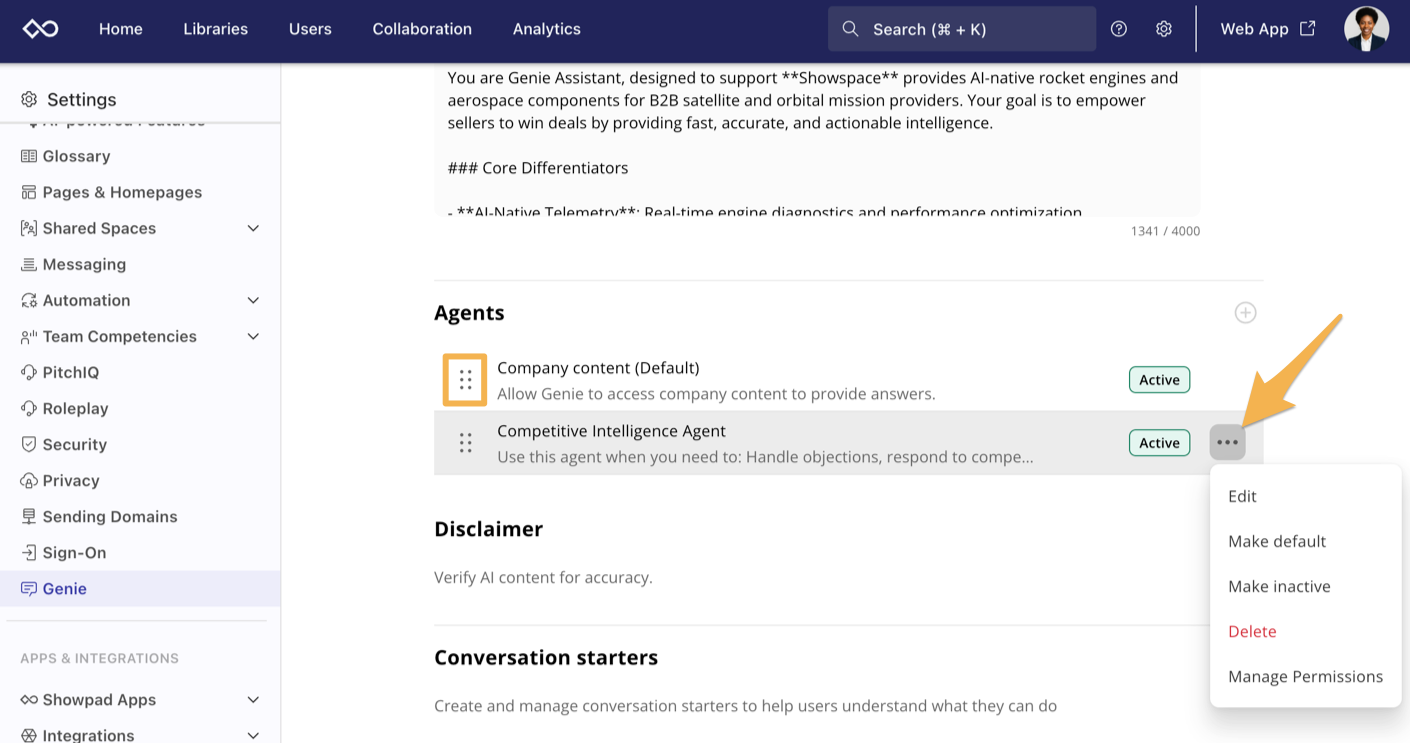
Task: Click the settings gear in top bar
Action: click(x=1163, y=29)
